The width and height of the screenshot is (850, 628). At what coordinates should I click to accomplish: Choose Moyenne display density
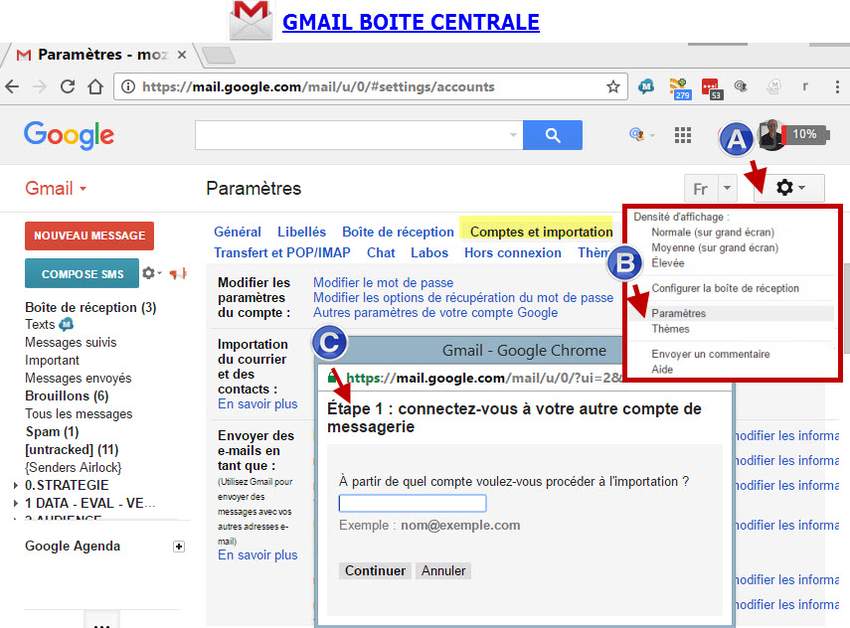pos(714,248)
